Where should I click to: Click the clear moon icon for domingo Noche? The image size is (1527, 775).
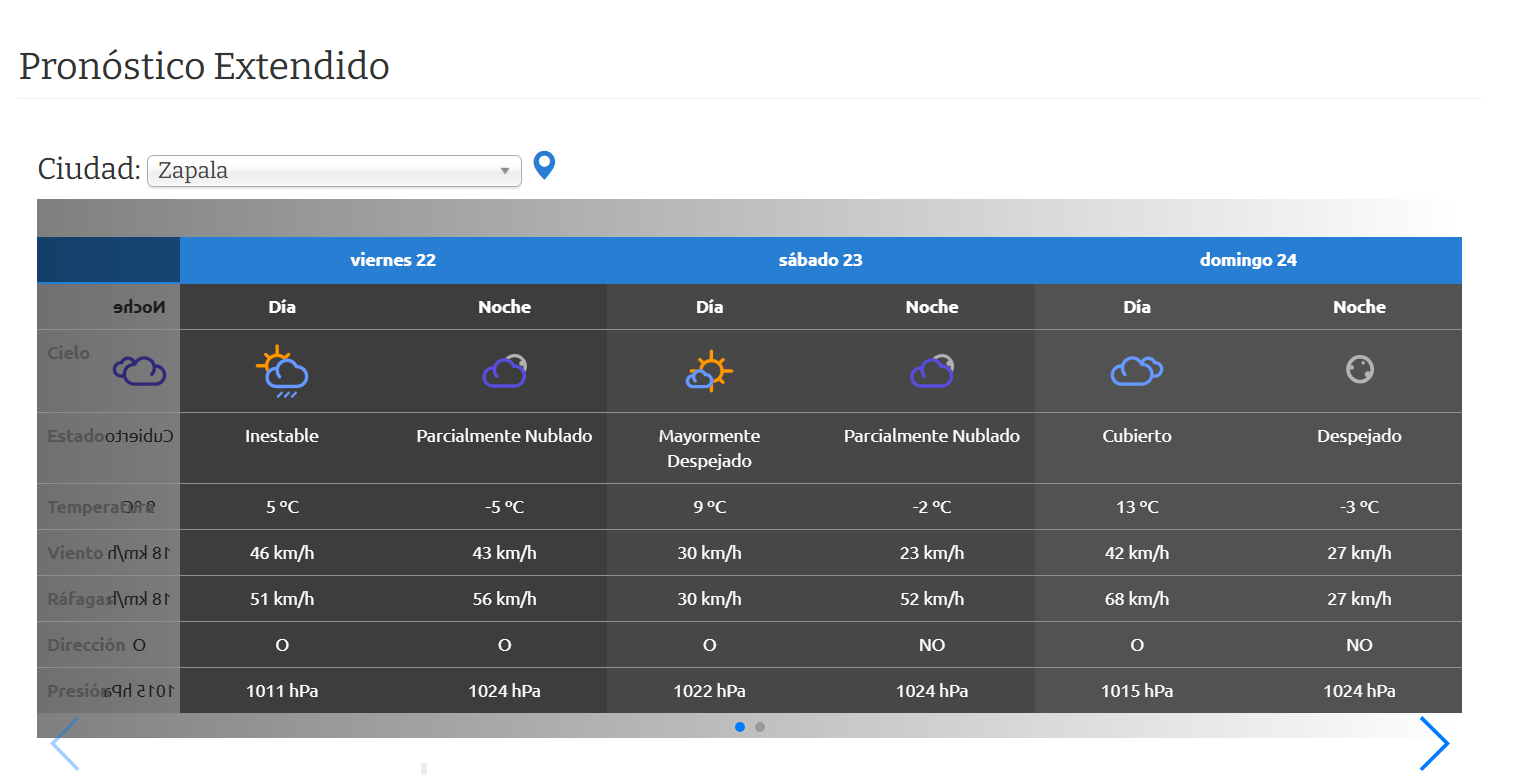(1359, 369)
